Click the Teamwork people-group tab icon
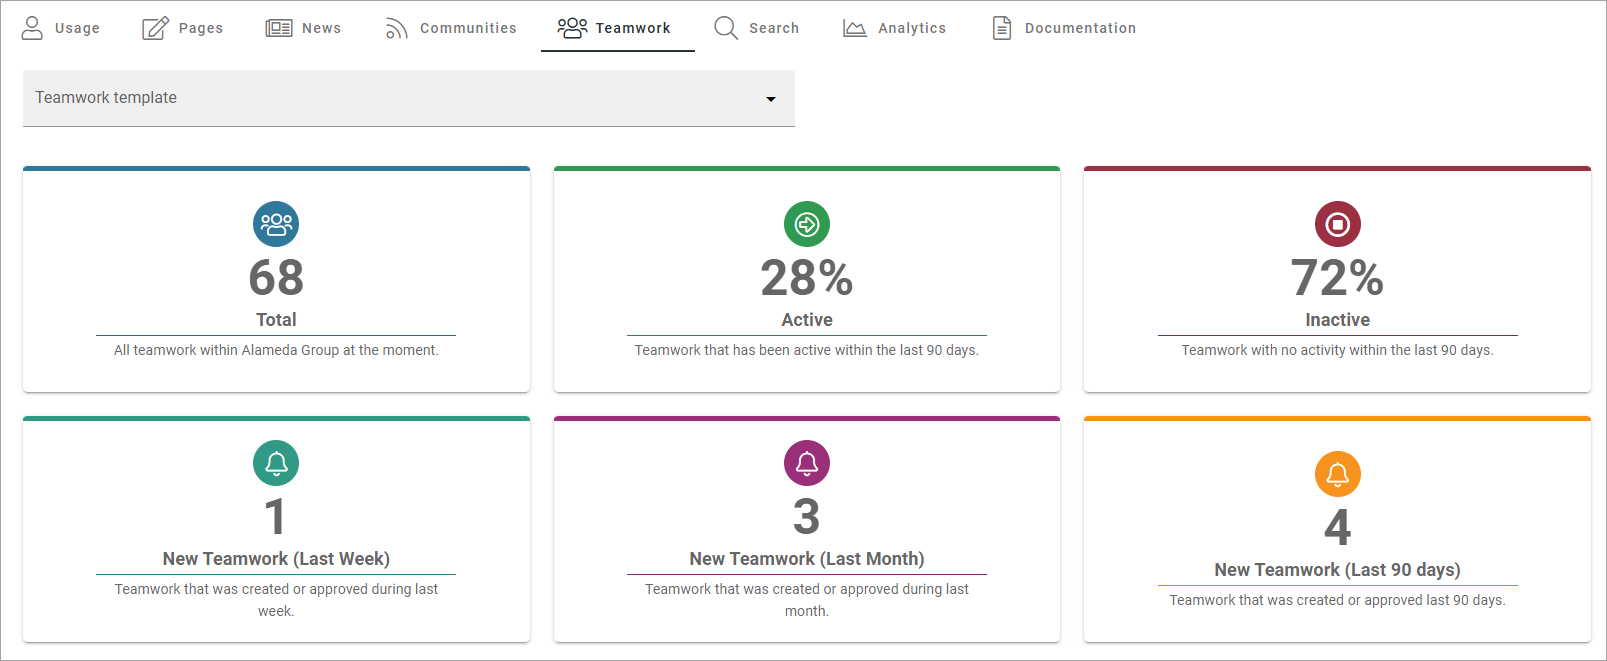This screenshot has width=1607, height=661. (573, 28)
